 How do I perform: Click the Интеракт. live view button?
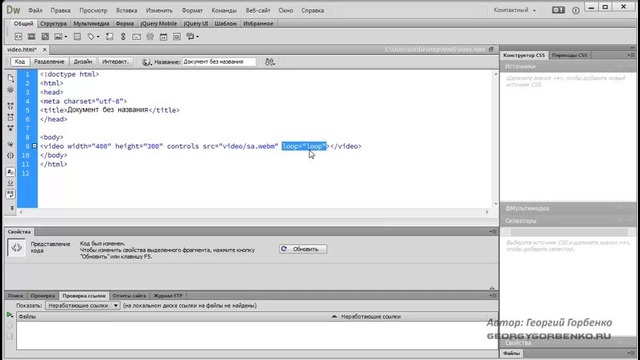tap(115, 62)
